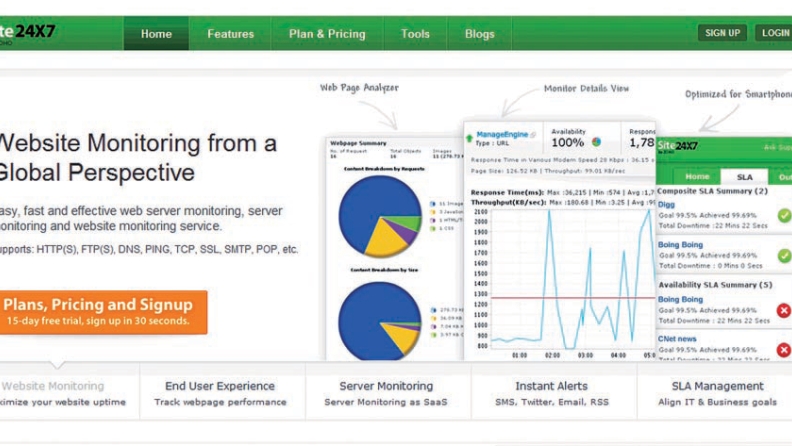Click red cross icon for availability Boing Boing
The height and width of the screenshot is (446, 792).
click(784, 310)
